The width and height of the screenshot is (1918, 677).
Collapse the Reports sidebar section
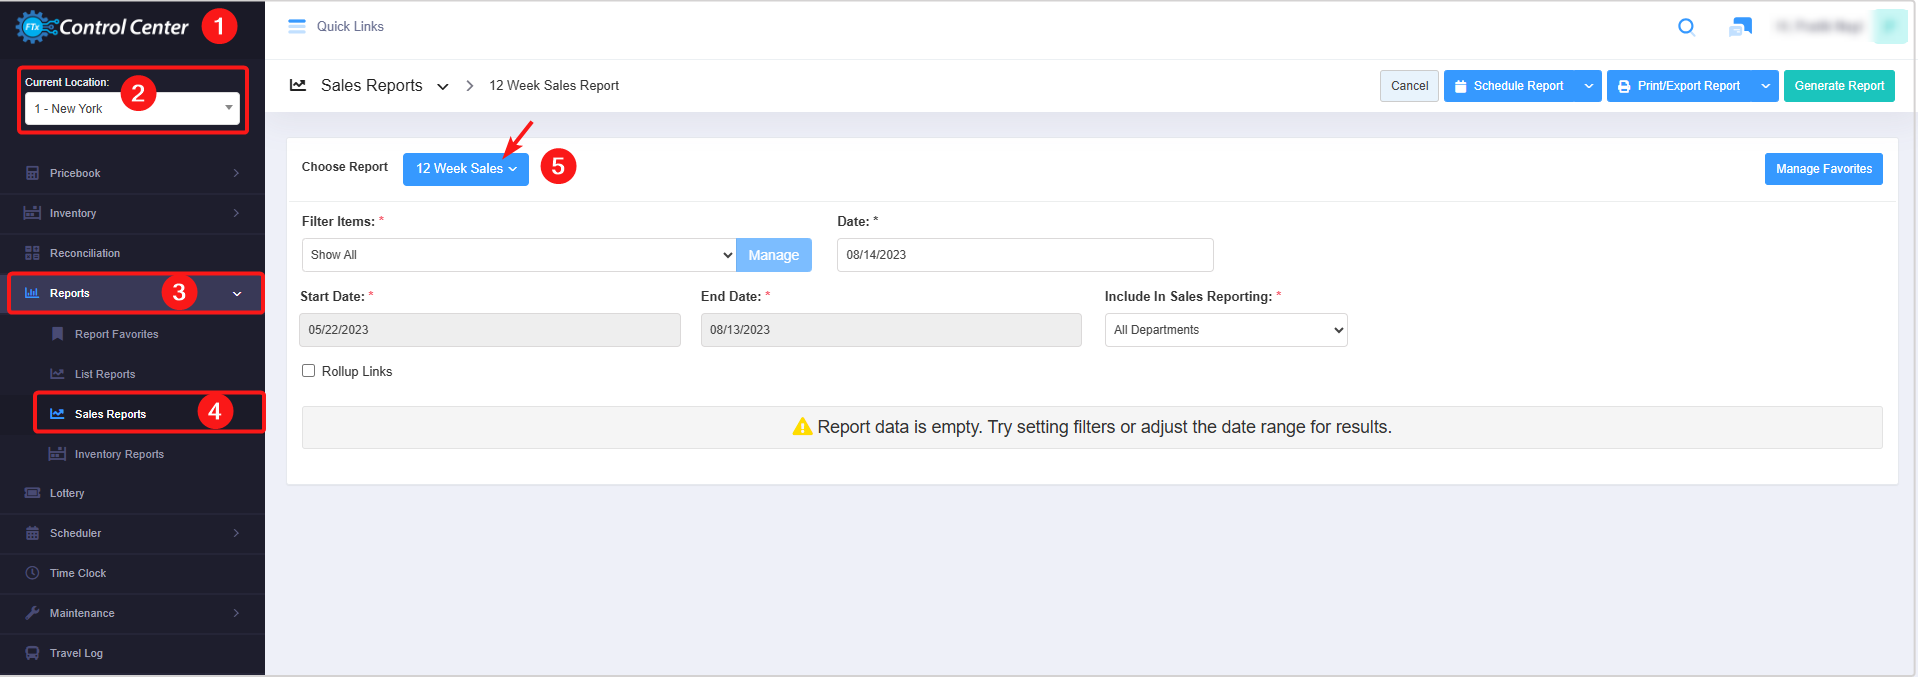pos(237,294)
